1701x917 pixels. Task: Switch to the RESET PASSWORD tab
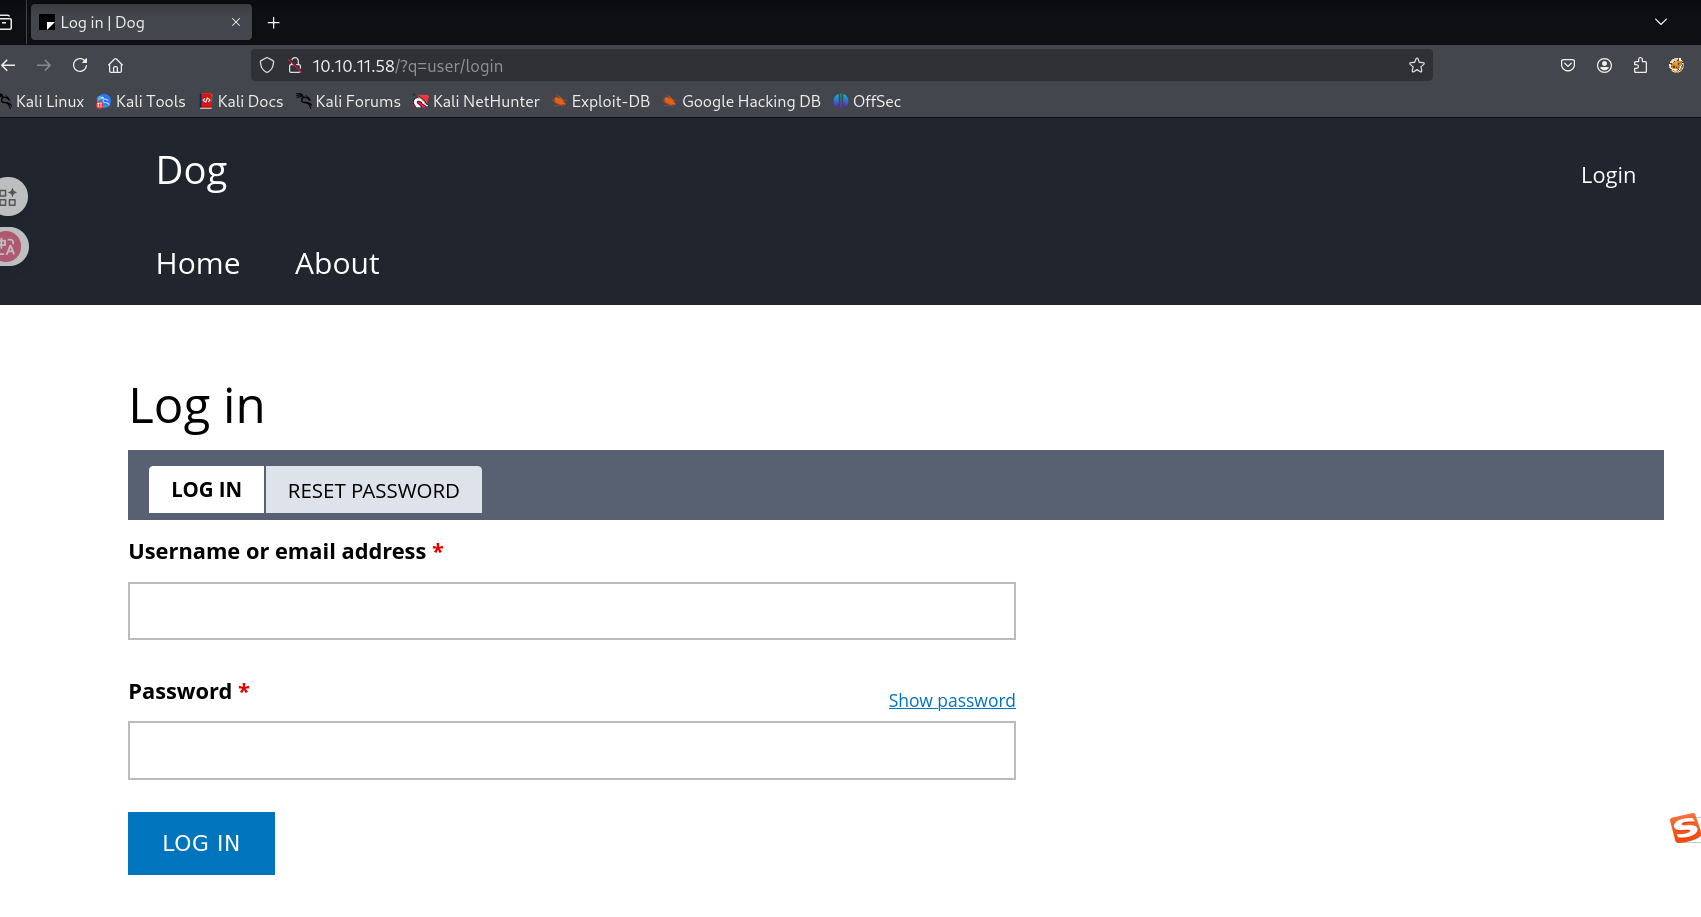[373, 490]
